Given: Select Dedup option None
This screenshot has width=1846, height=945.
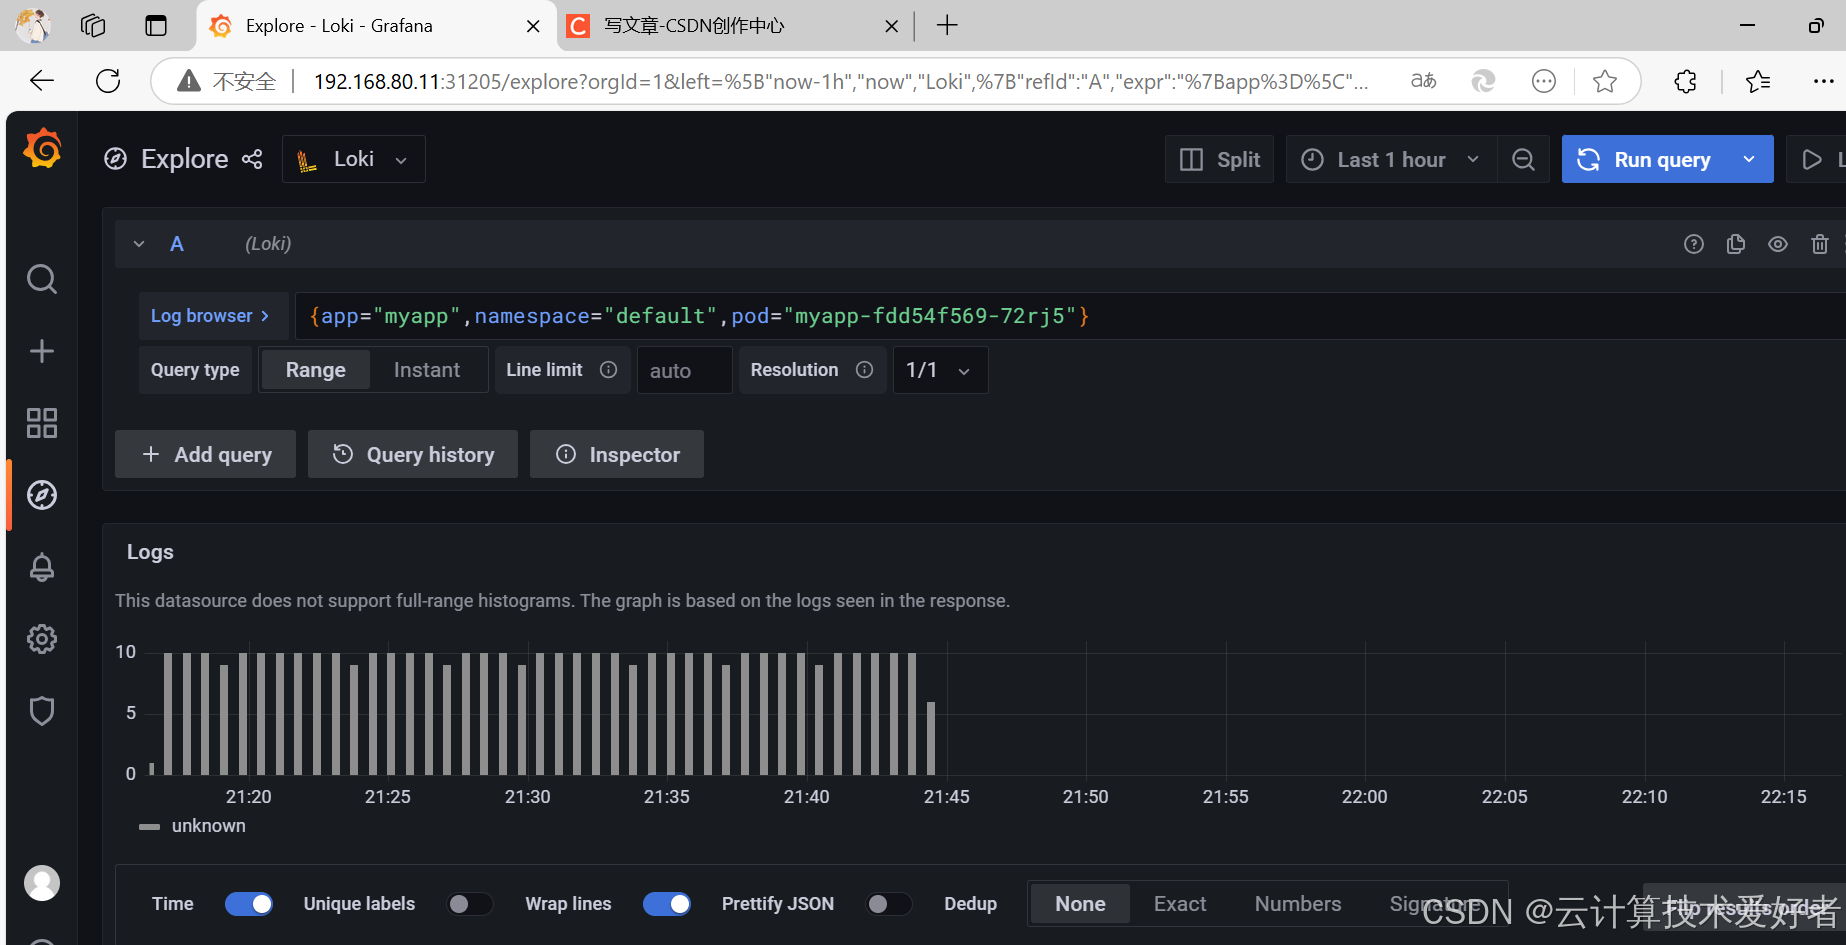Looking at the screenshot, I should point(1080,904).
